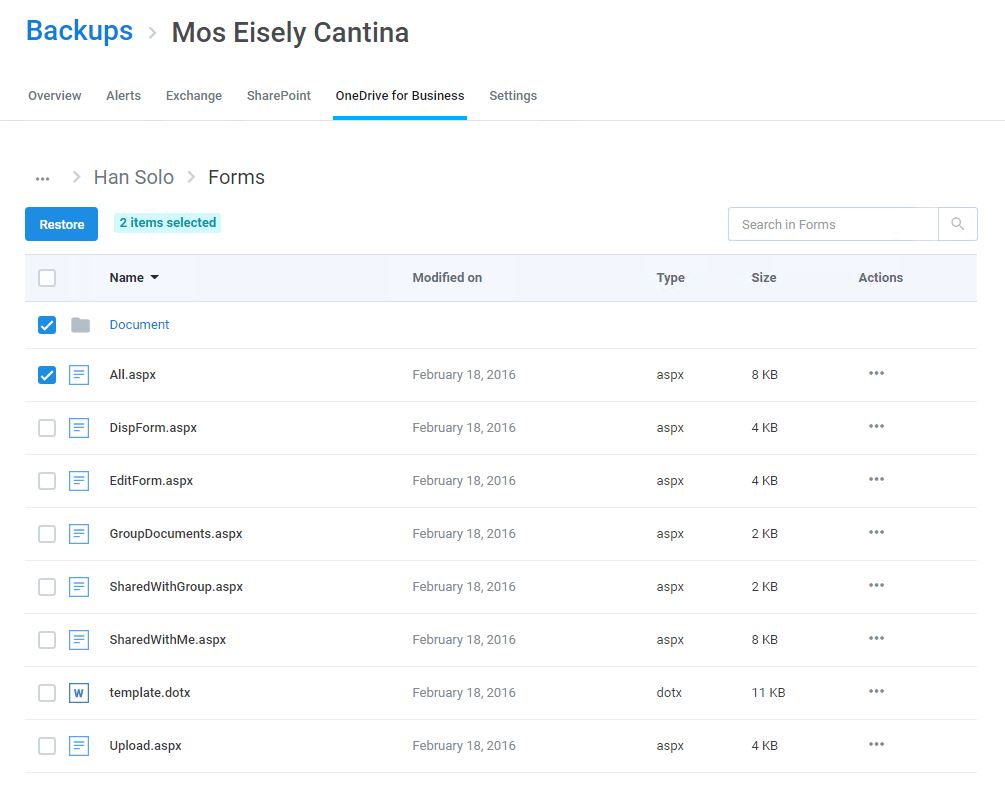Screen dimensions: 1005x808
Task: Open actions ellipsis for GroupDocuments.aspx
Action: [x=876, y=532]
